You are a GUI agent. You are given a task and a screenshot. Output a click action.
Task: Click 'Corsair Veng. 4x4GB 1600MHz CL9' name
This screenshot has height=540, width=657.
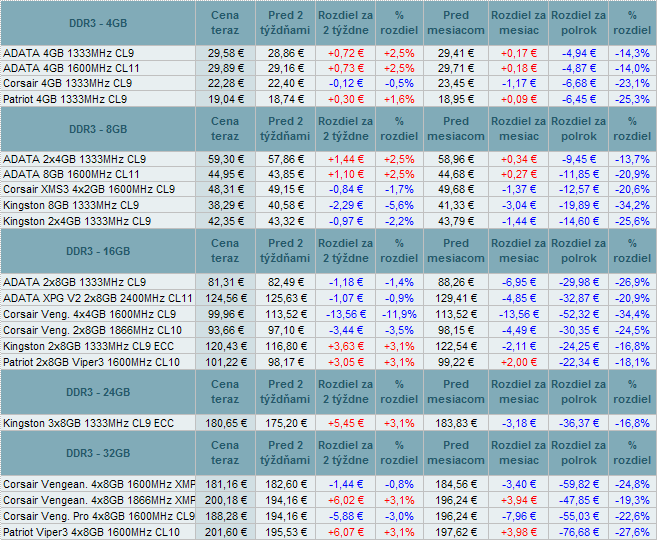89,314
